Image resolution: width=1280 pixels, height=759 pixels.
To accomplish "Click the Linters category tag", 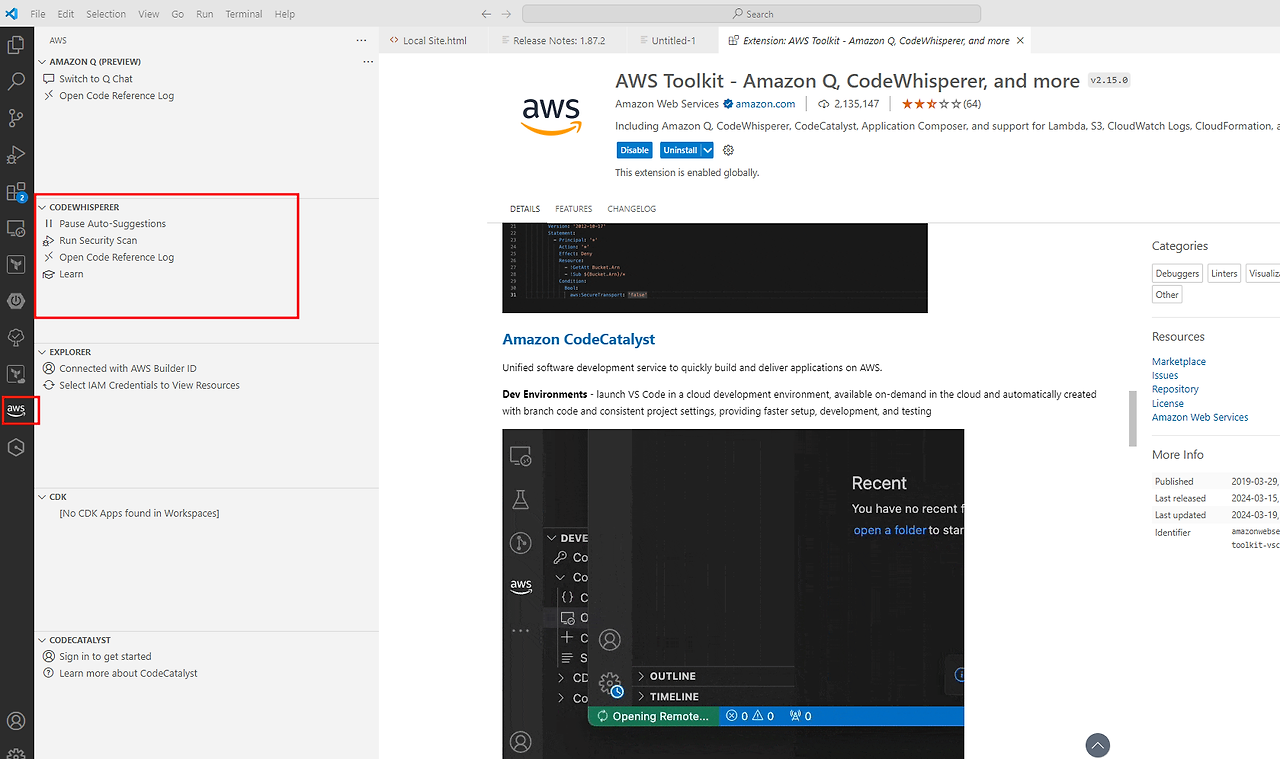I will (1224, 273).
